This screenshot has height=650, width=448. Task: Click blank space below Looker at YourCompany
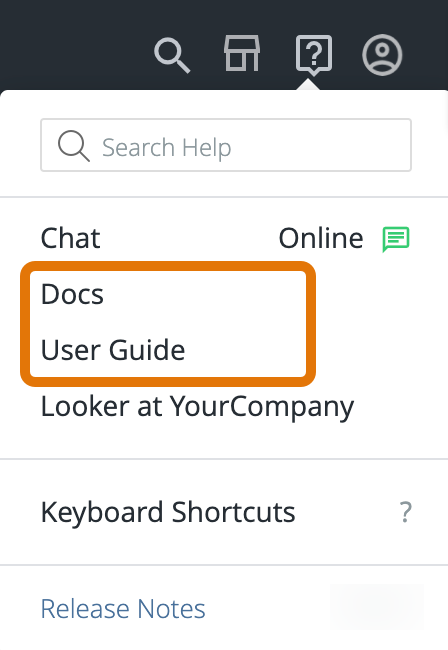[224, 440]
